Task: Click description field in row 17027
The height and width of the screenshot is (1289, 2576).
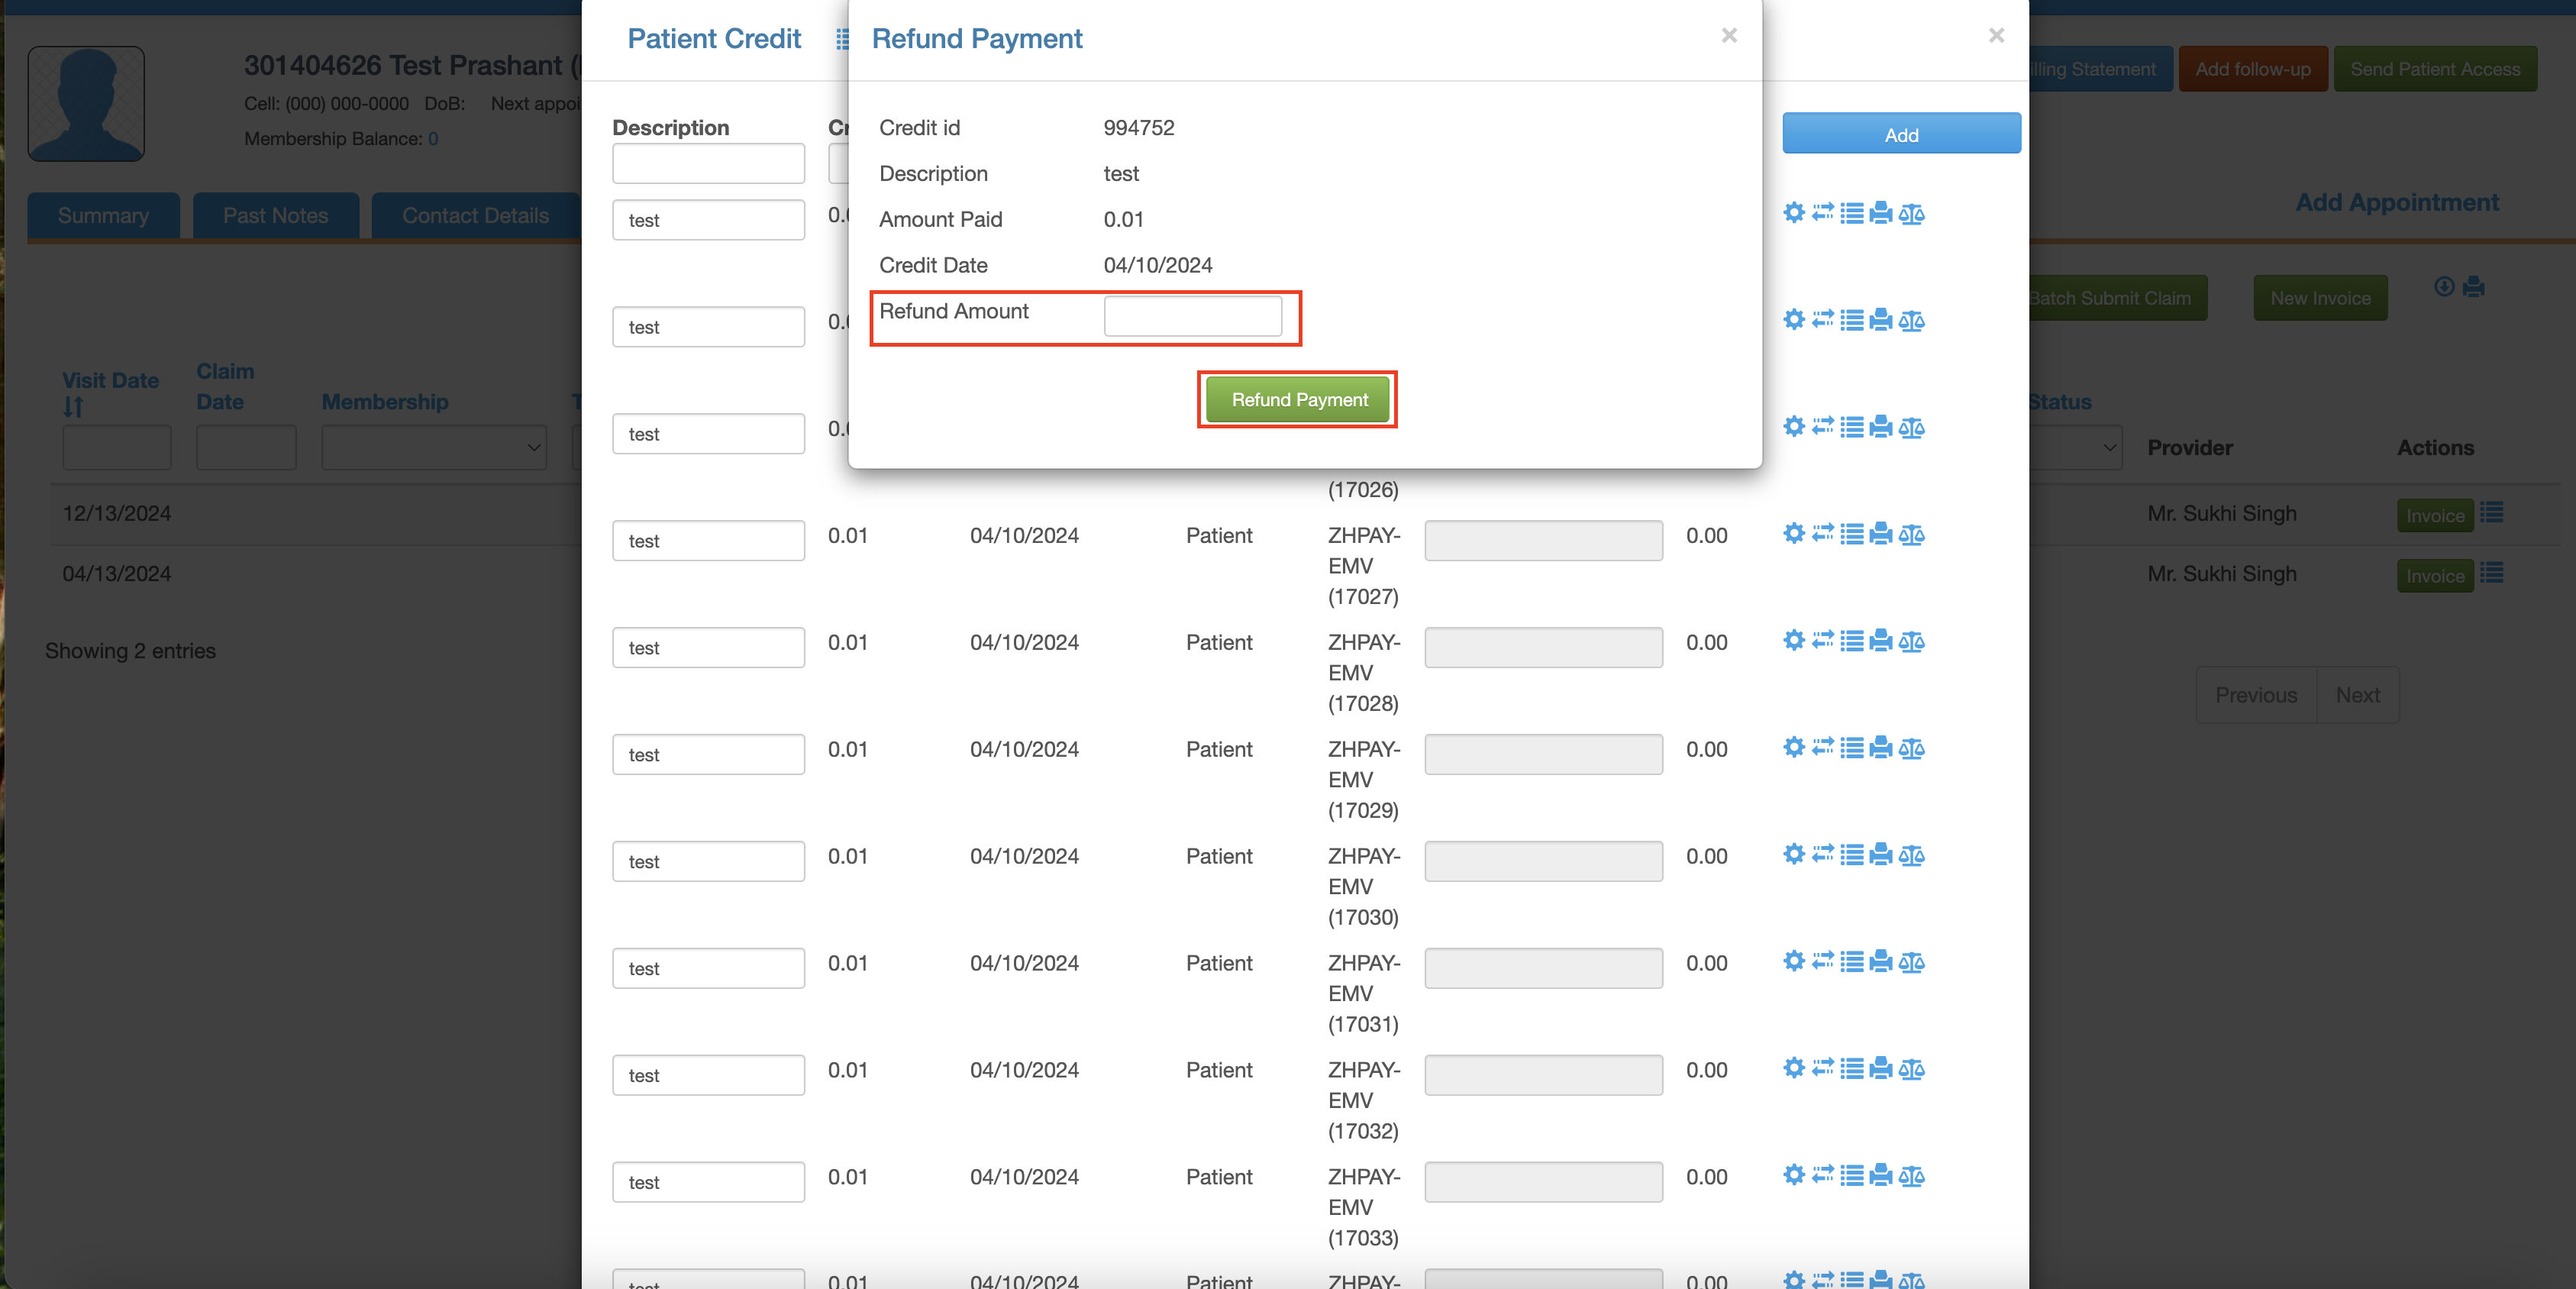Action: 708,541
